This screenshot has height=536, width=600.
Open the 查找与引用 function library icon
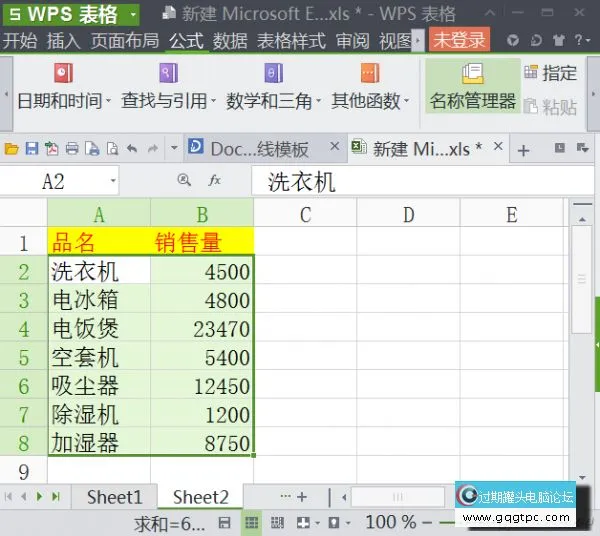pyautogui.click(x=168, y=73)
